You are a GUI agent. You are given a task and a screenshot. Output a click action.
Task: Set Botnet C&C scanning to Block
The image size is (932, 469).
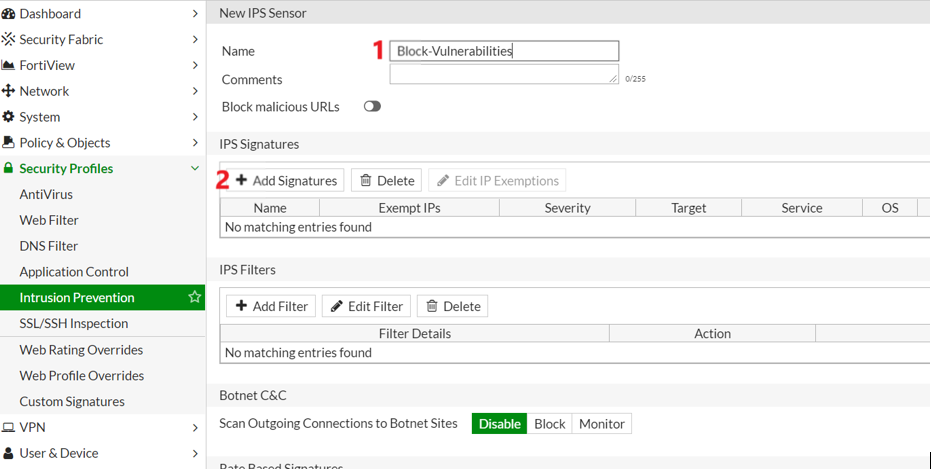[x=549, y=424]
